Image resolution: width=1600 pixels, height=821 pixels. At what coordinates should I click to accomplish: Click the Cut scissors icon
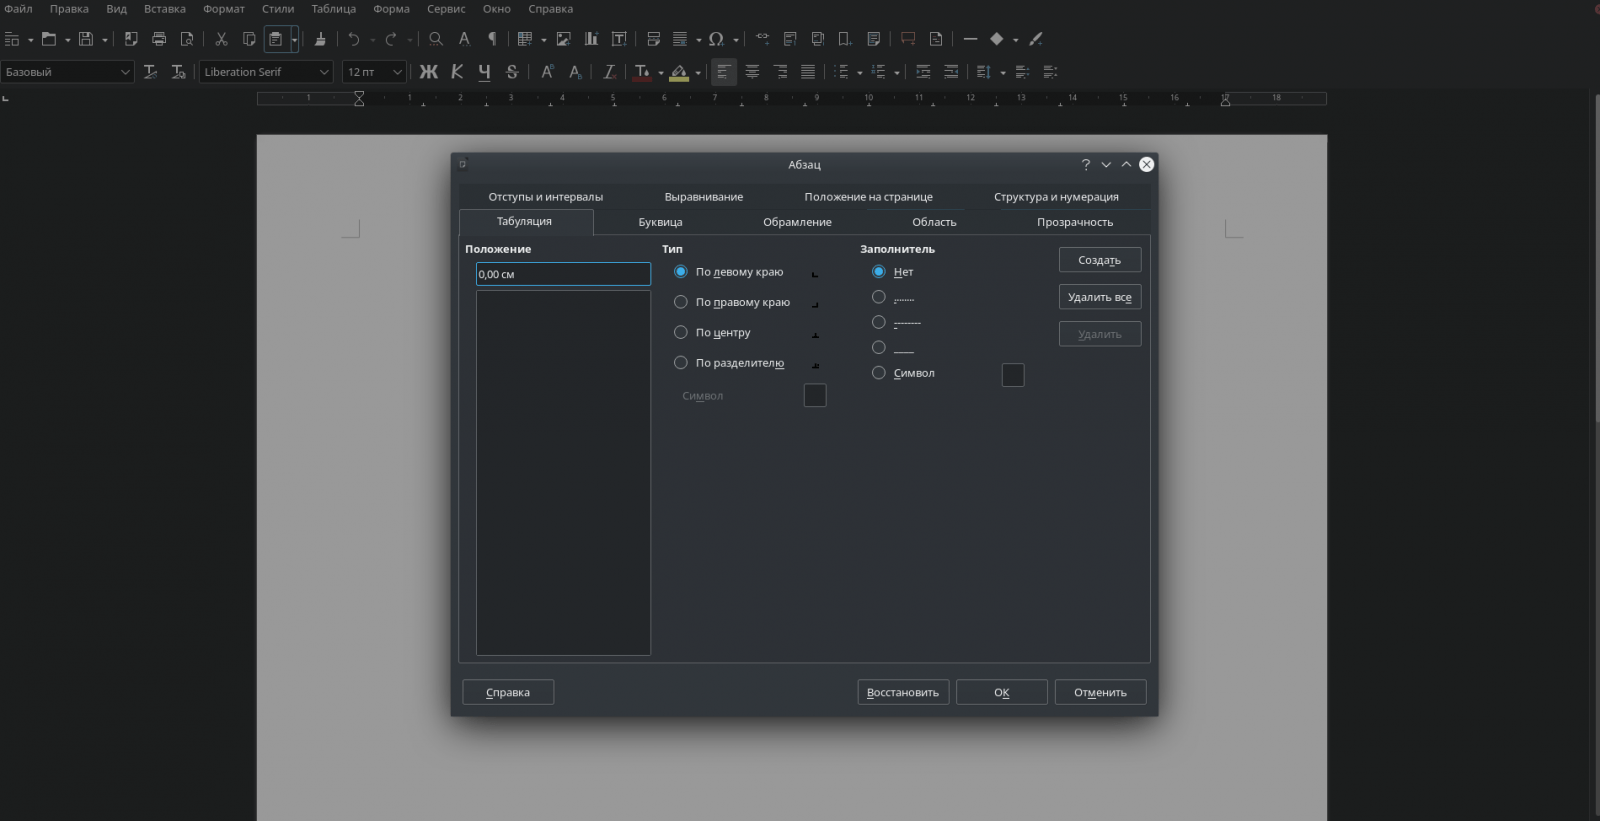[221, 39]
